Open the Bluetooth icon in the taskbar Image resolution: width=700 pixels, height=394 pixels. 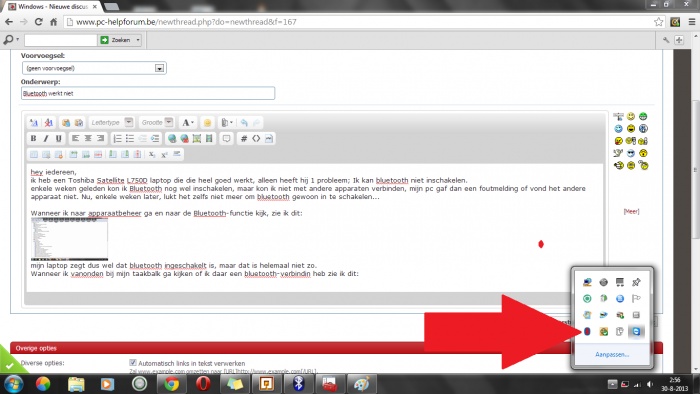point(298,383)
